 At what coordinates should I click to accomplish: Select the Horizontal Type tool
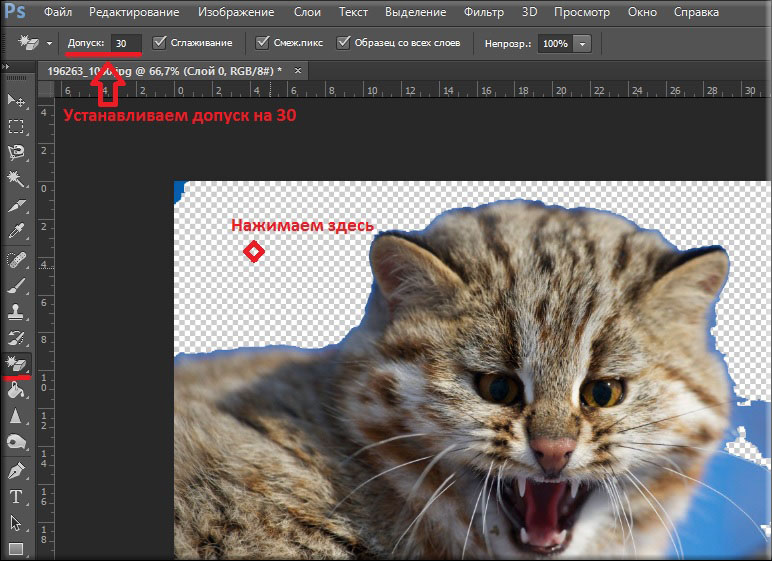point(17,496)
